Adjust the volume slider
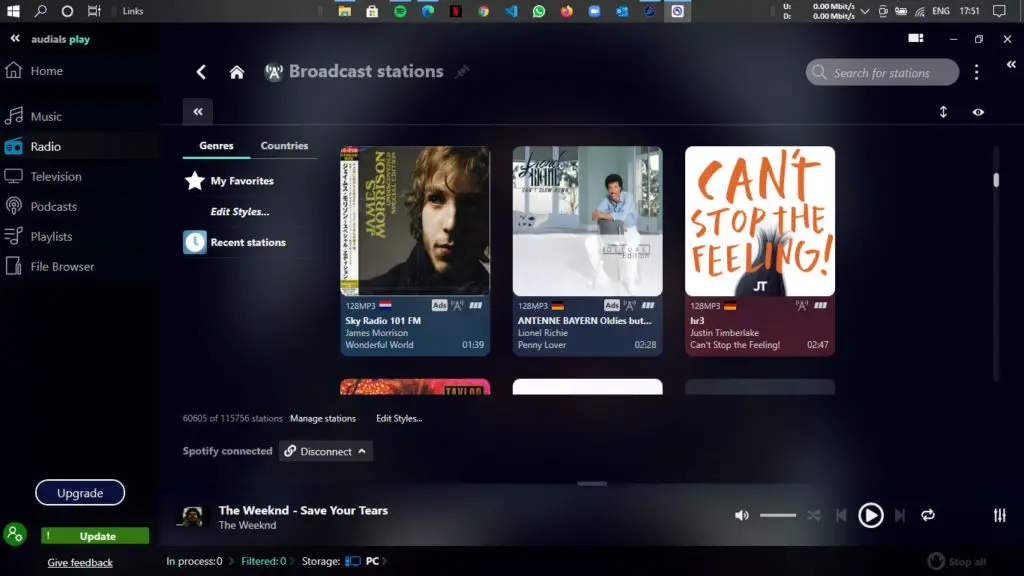The image size is (1024, 576). click(x=778, y=515)
